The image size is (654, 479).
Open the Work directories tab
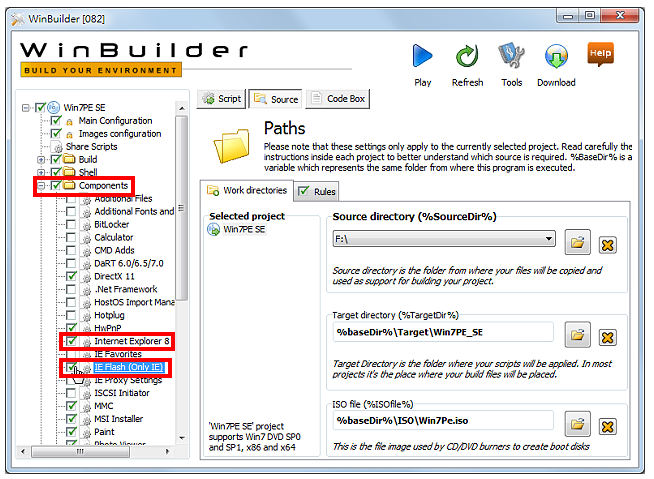(247, 191)
